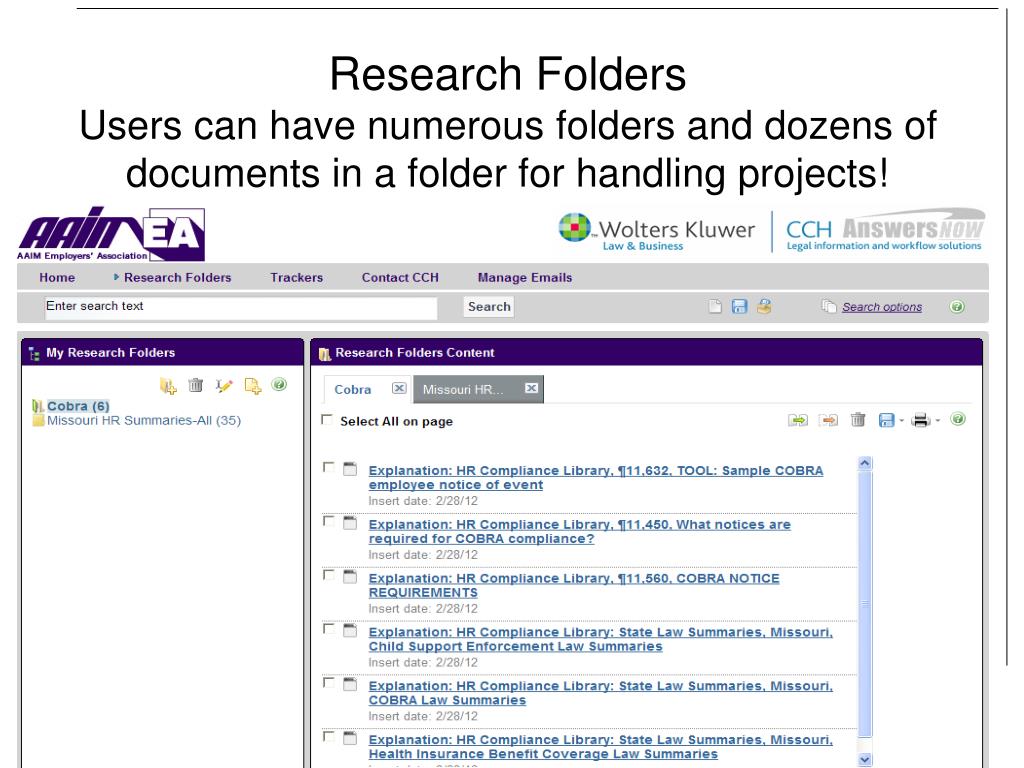Check box for What notices are required document
The width and height of the screenshot is (1024, 768).
(x=328, y=521)
